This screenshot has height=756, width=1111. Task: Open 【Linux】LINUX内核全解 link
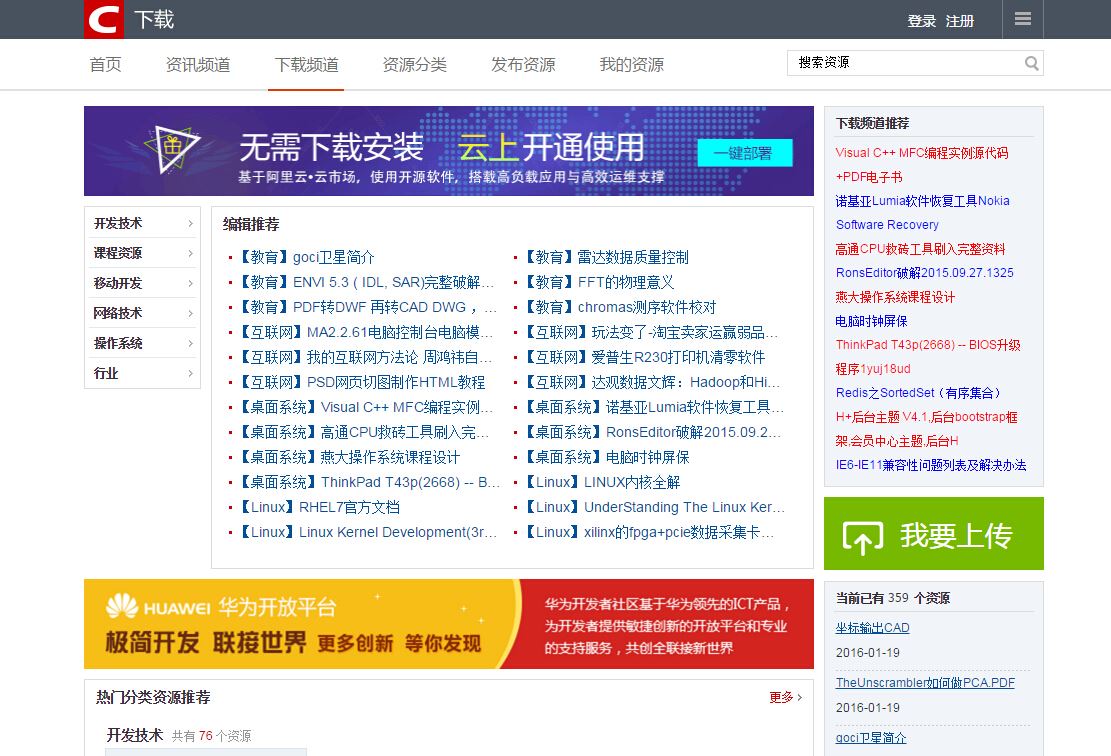click(602, 482)
